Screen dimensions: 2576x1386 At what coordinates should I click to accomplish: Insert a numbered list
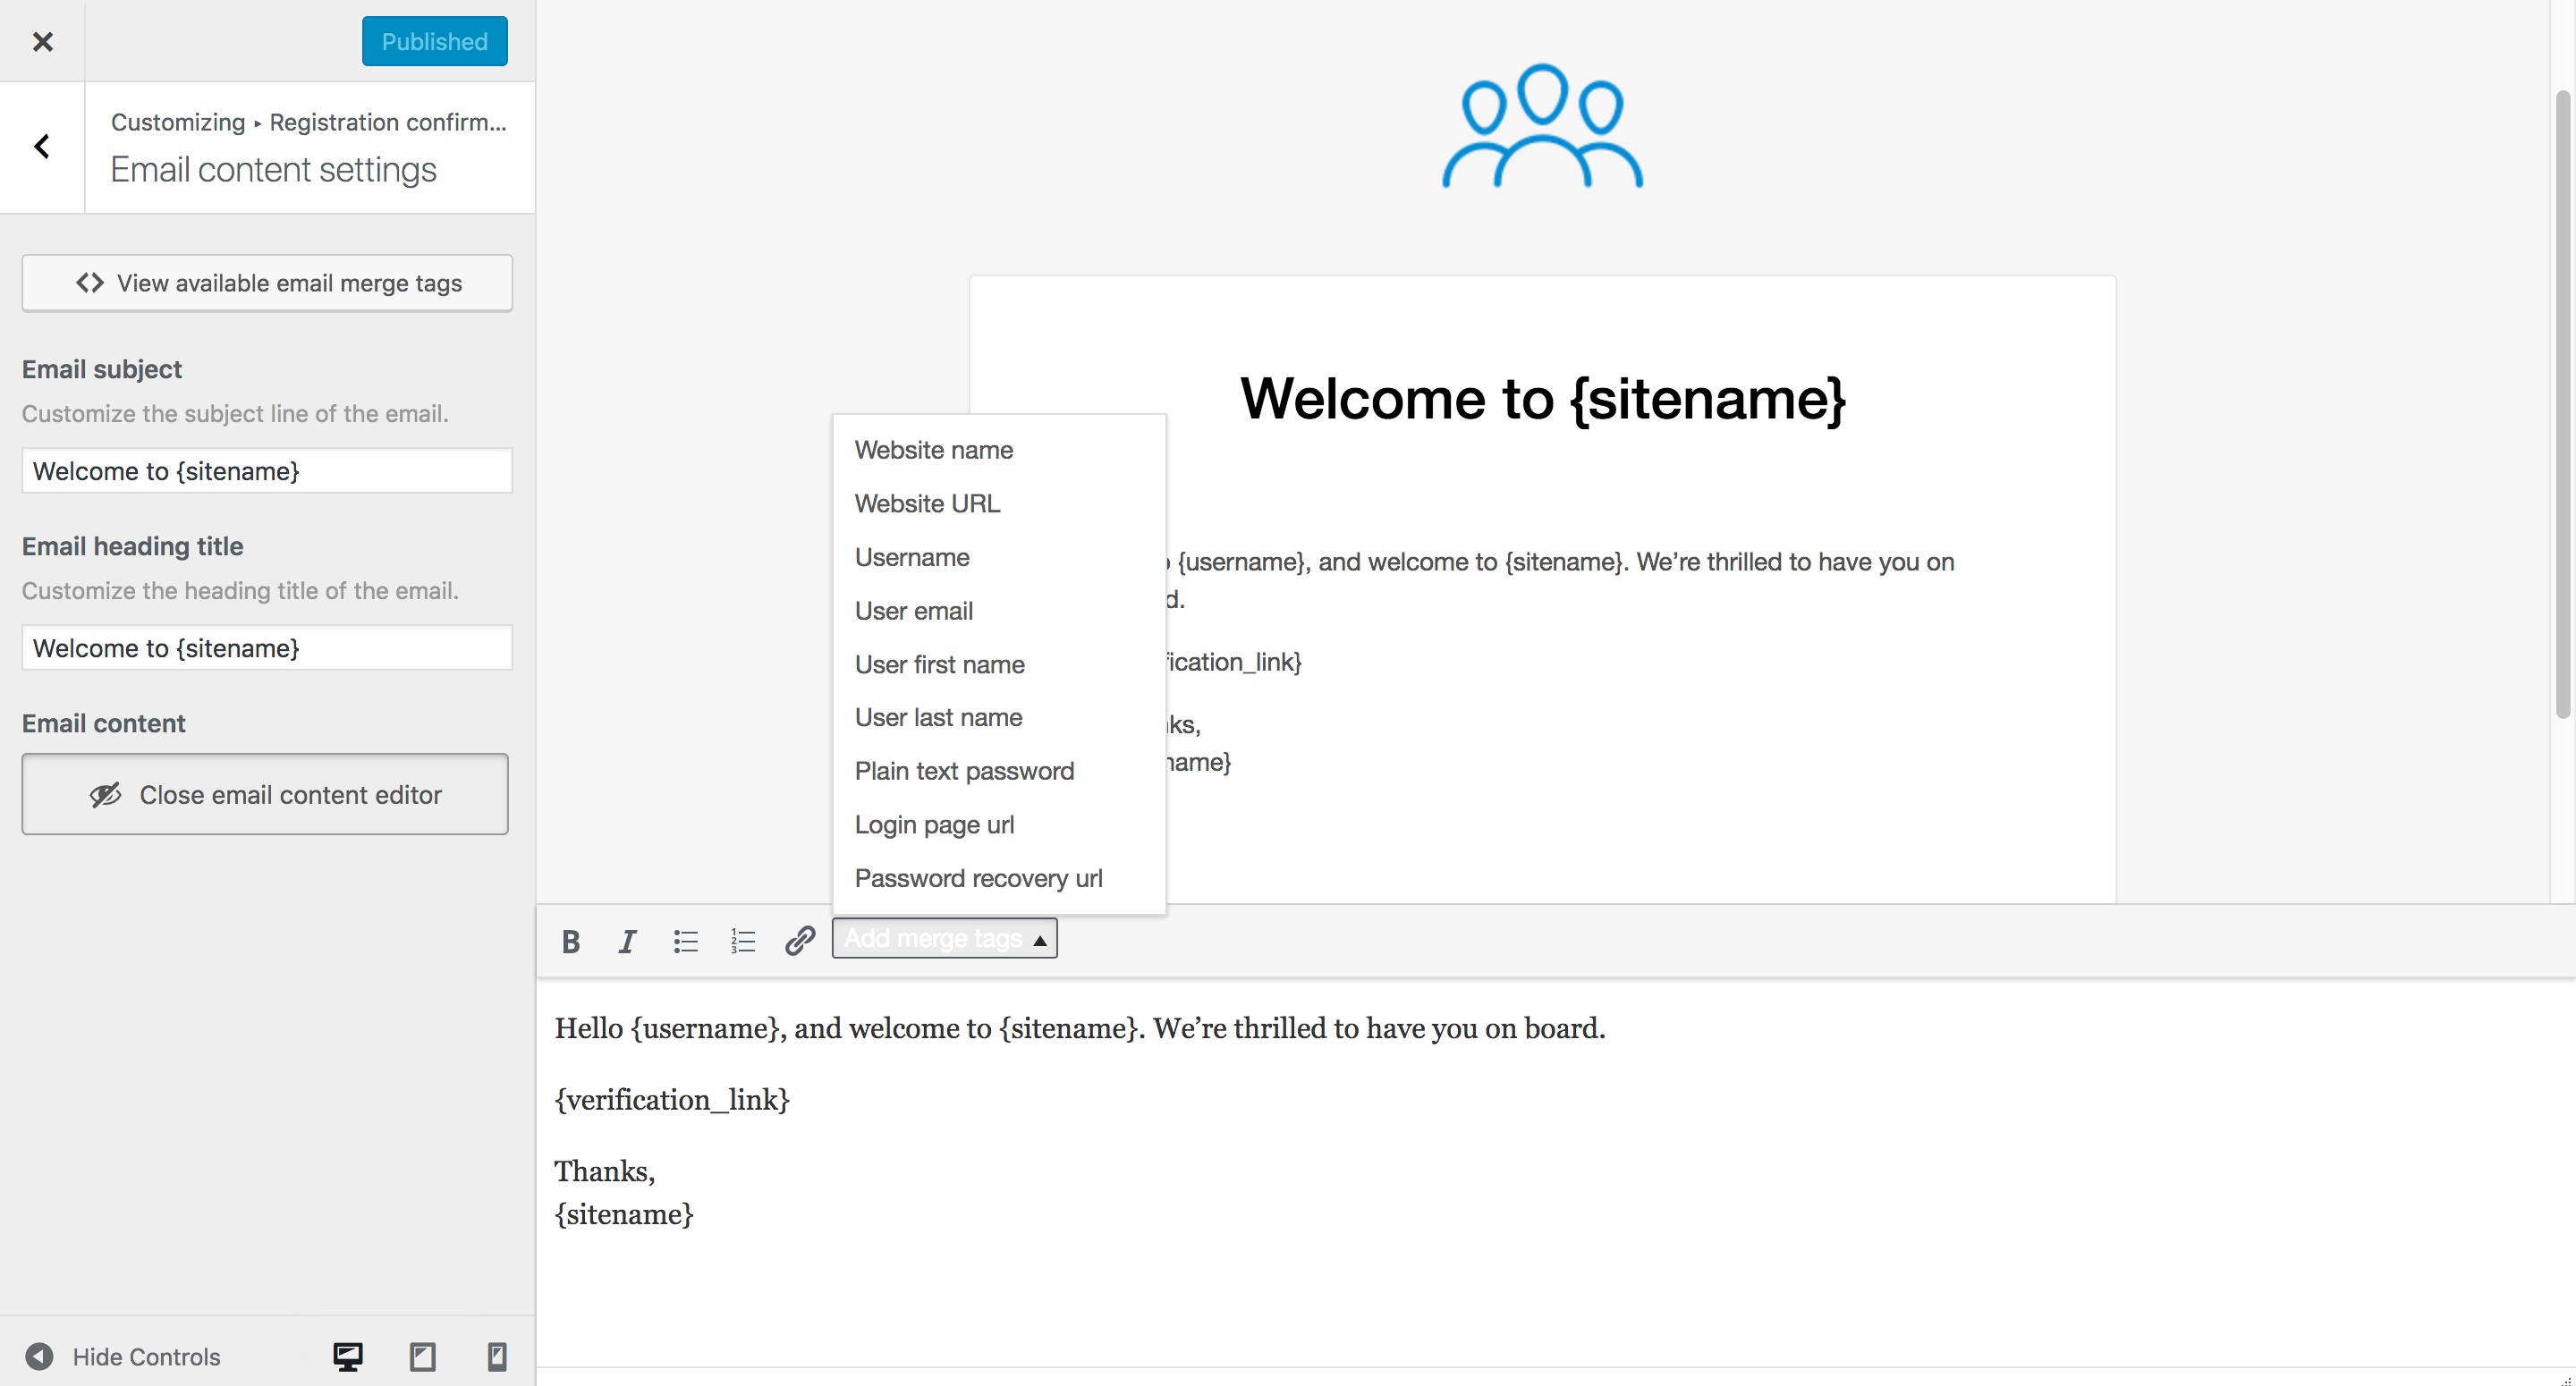[742, 940]
